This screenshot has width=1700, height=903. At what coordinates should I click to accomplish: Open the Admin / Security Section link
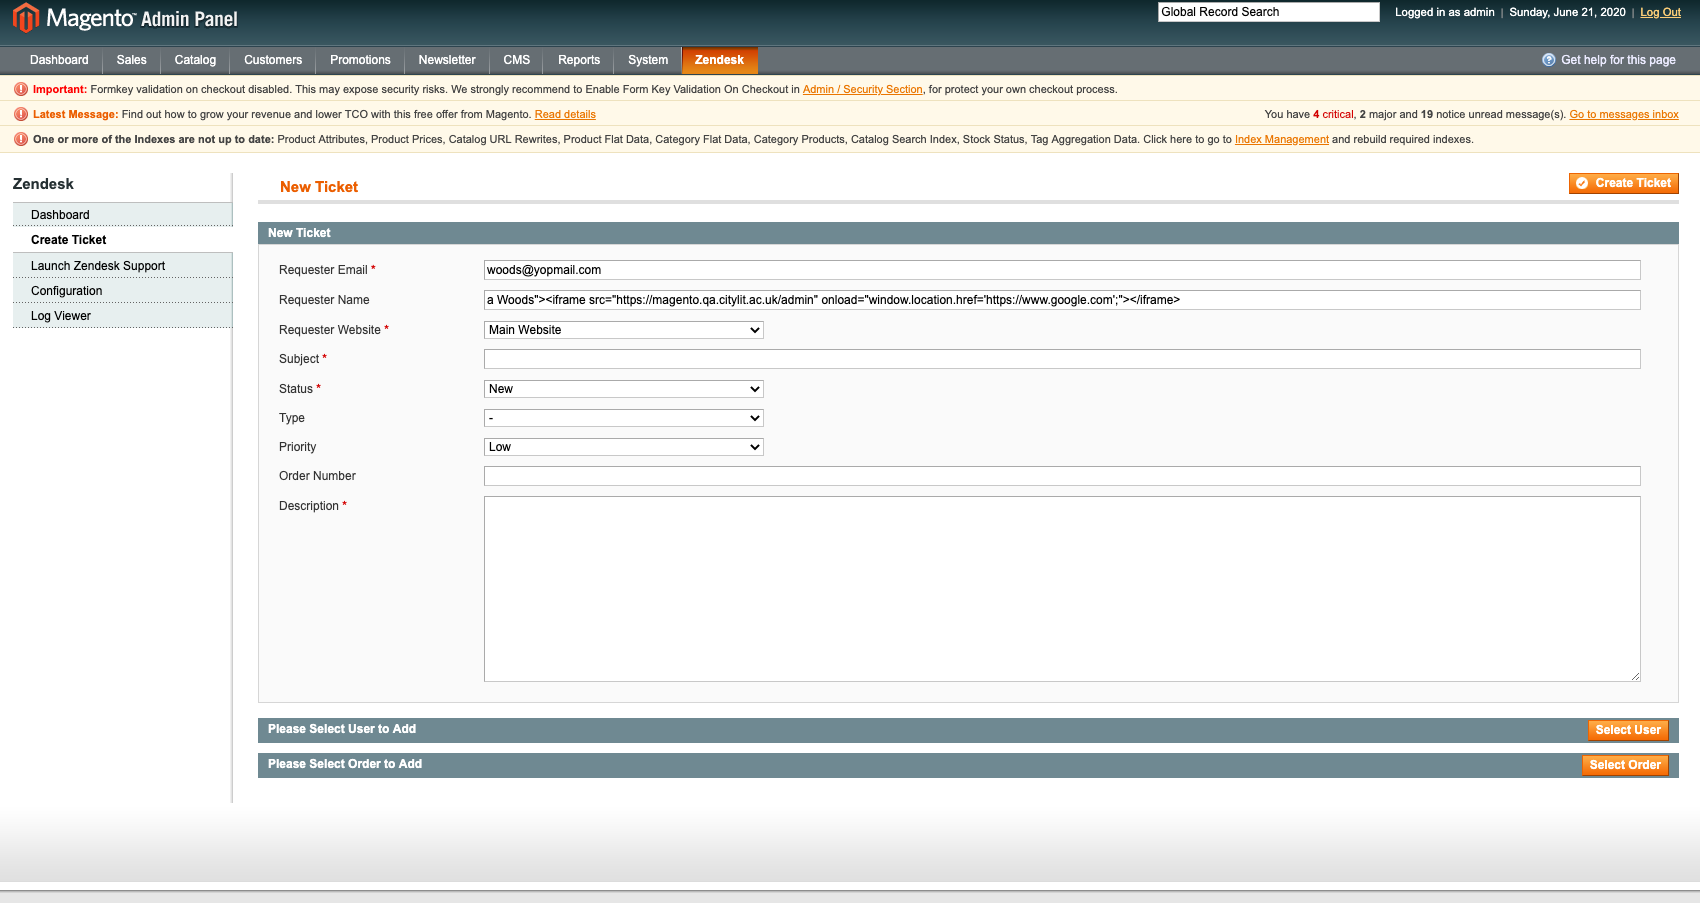coord(862,89)
